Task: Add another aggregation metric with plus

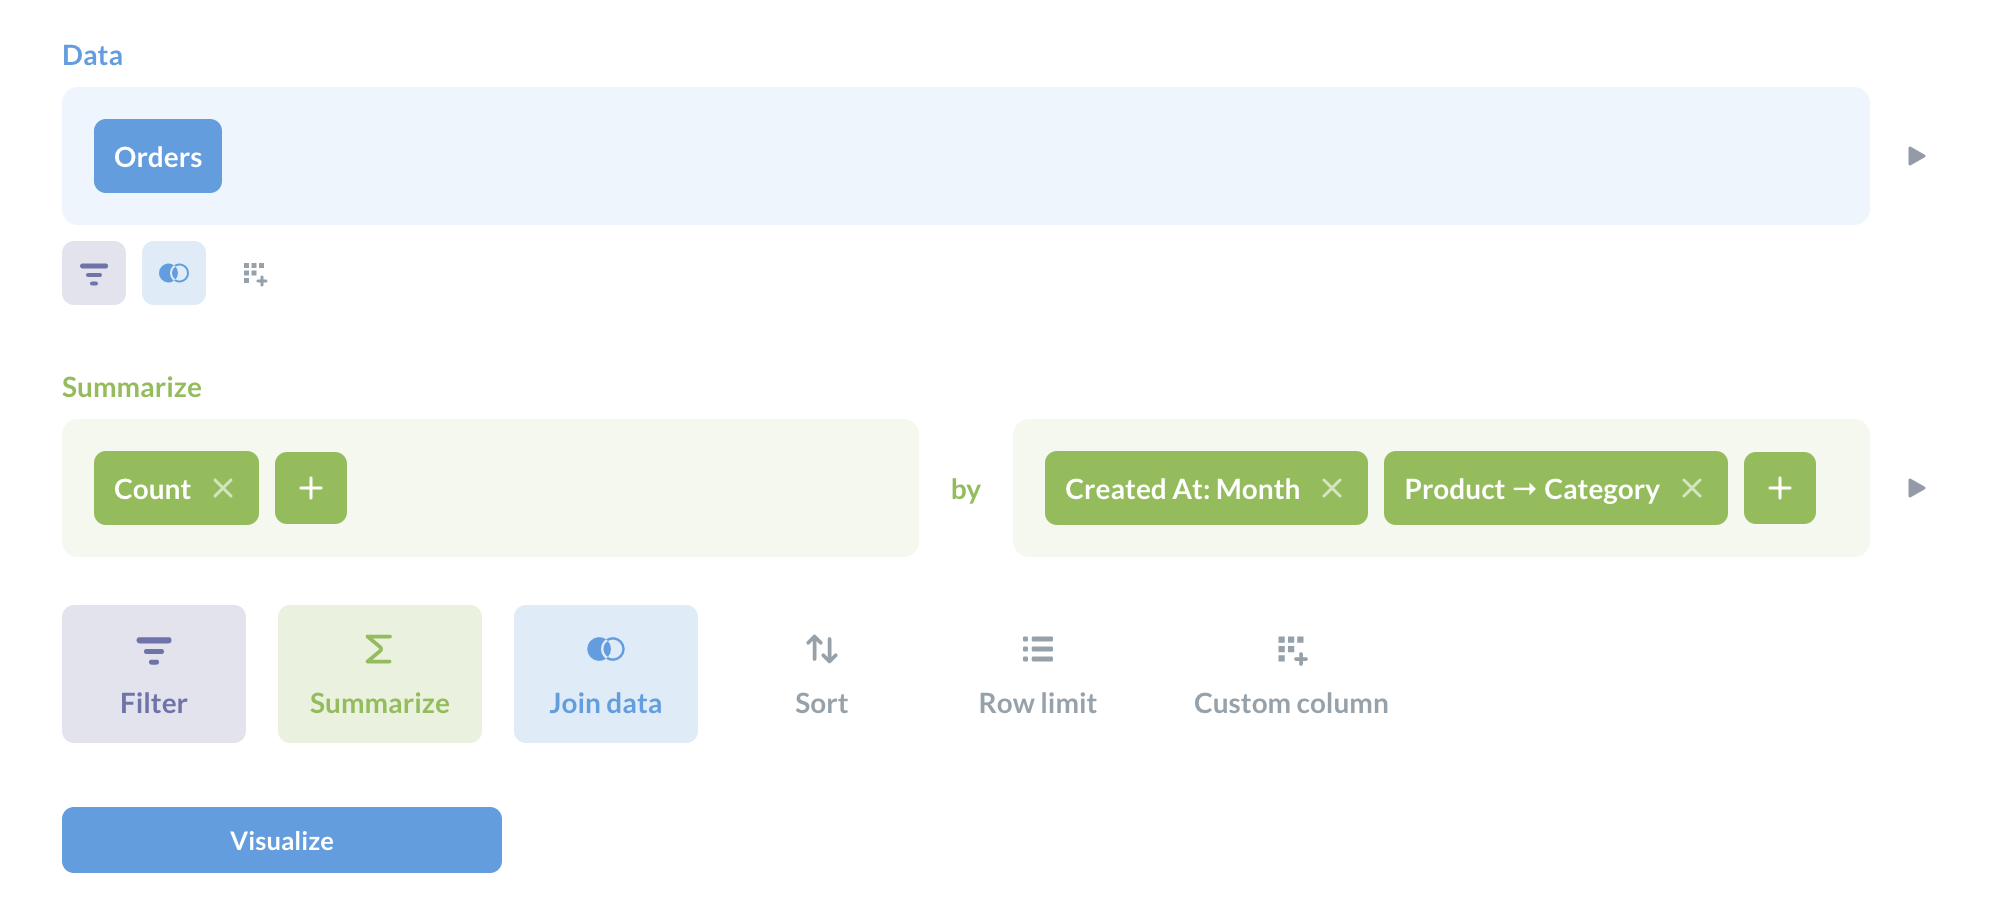Action: point(311,488)
